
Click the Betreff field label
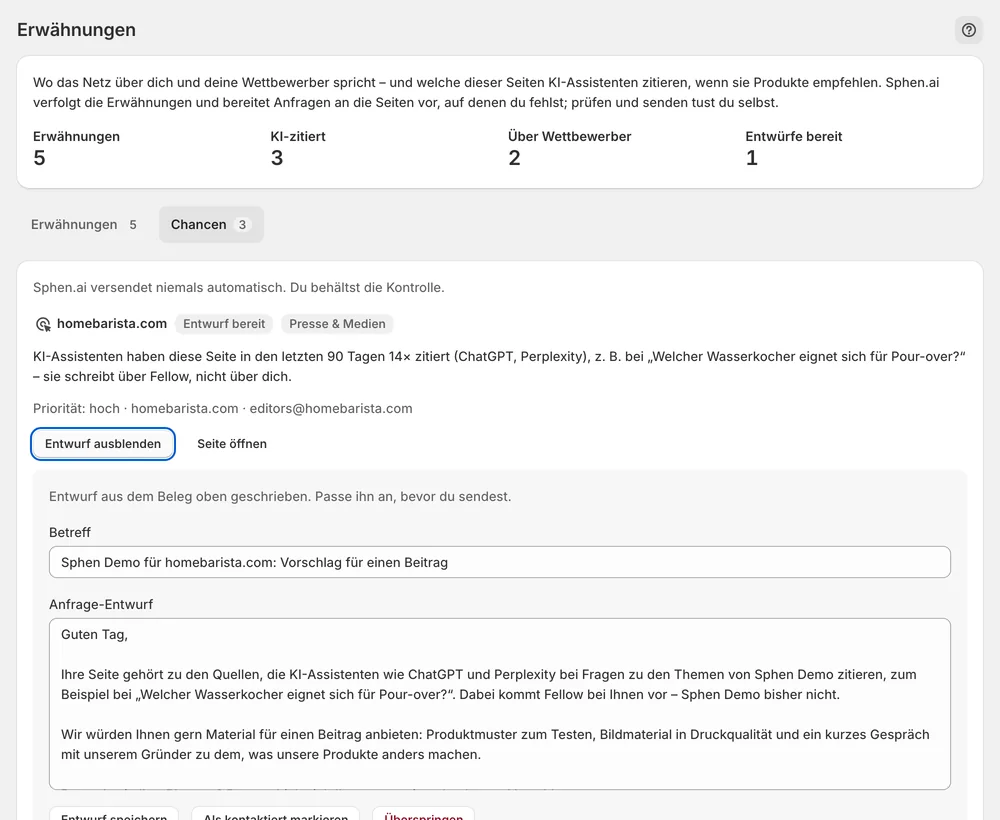70,532
